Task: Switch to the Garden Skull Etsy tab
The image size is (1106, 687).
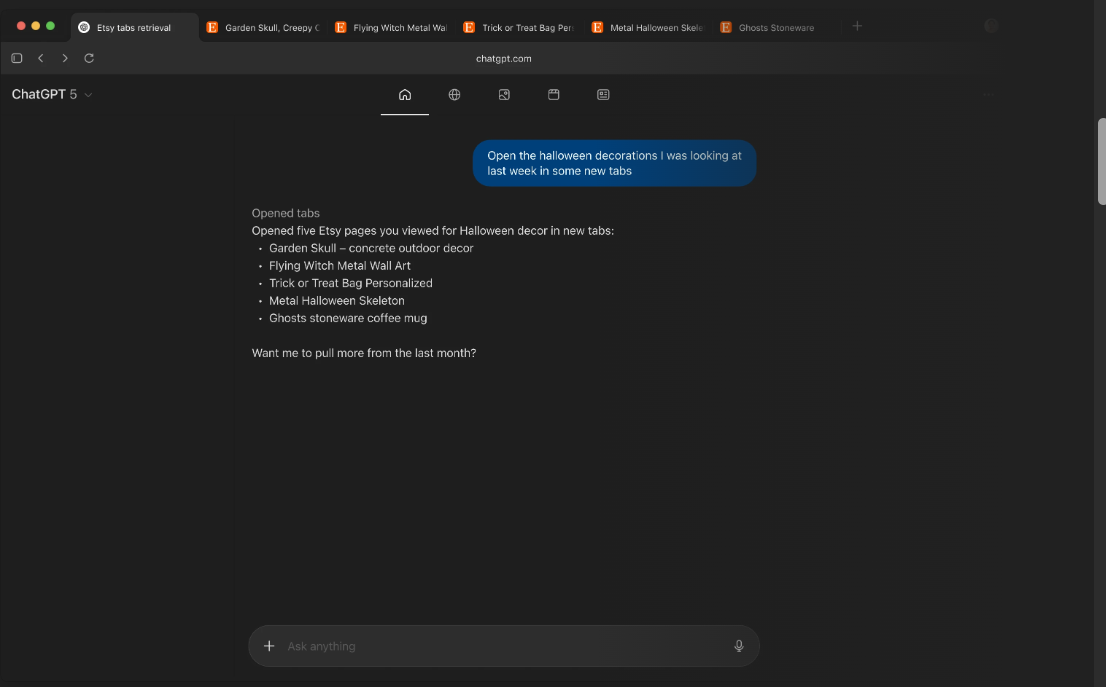Action: [x=263, y=28]
